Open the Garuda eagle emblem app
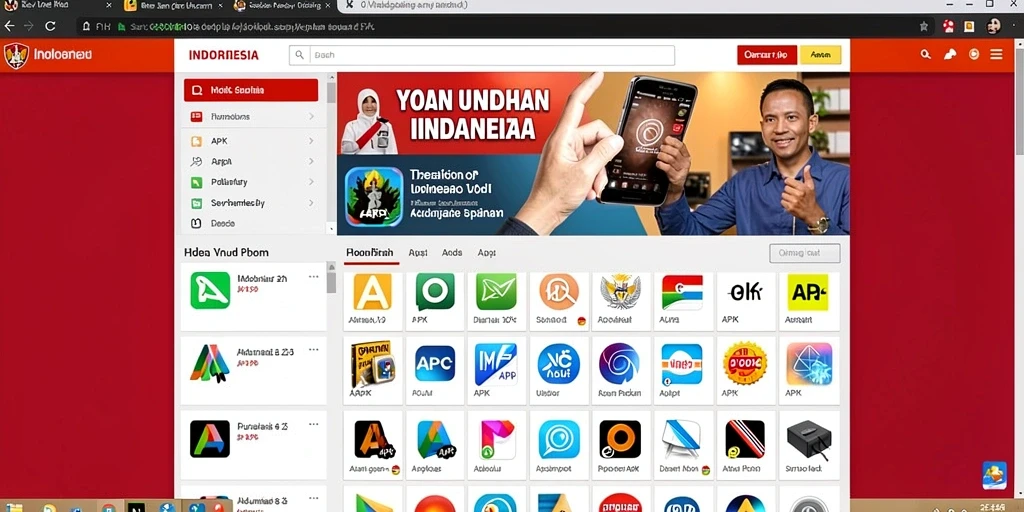This screenshot has height=512, width=1024. 620,291
